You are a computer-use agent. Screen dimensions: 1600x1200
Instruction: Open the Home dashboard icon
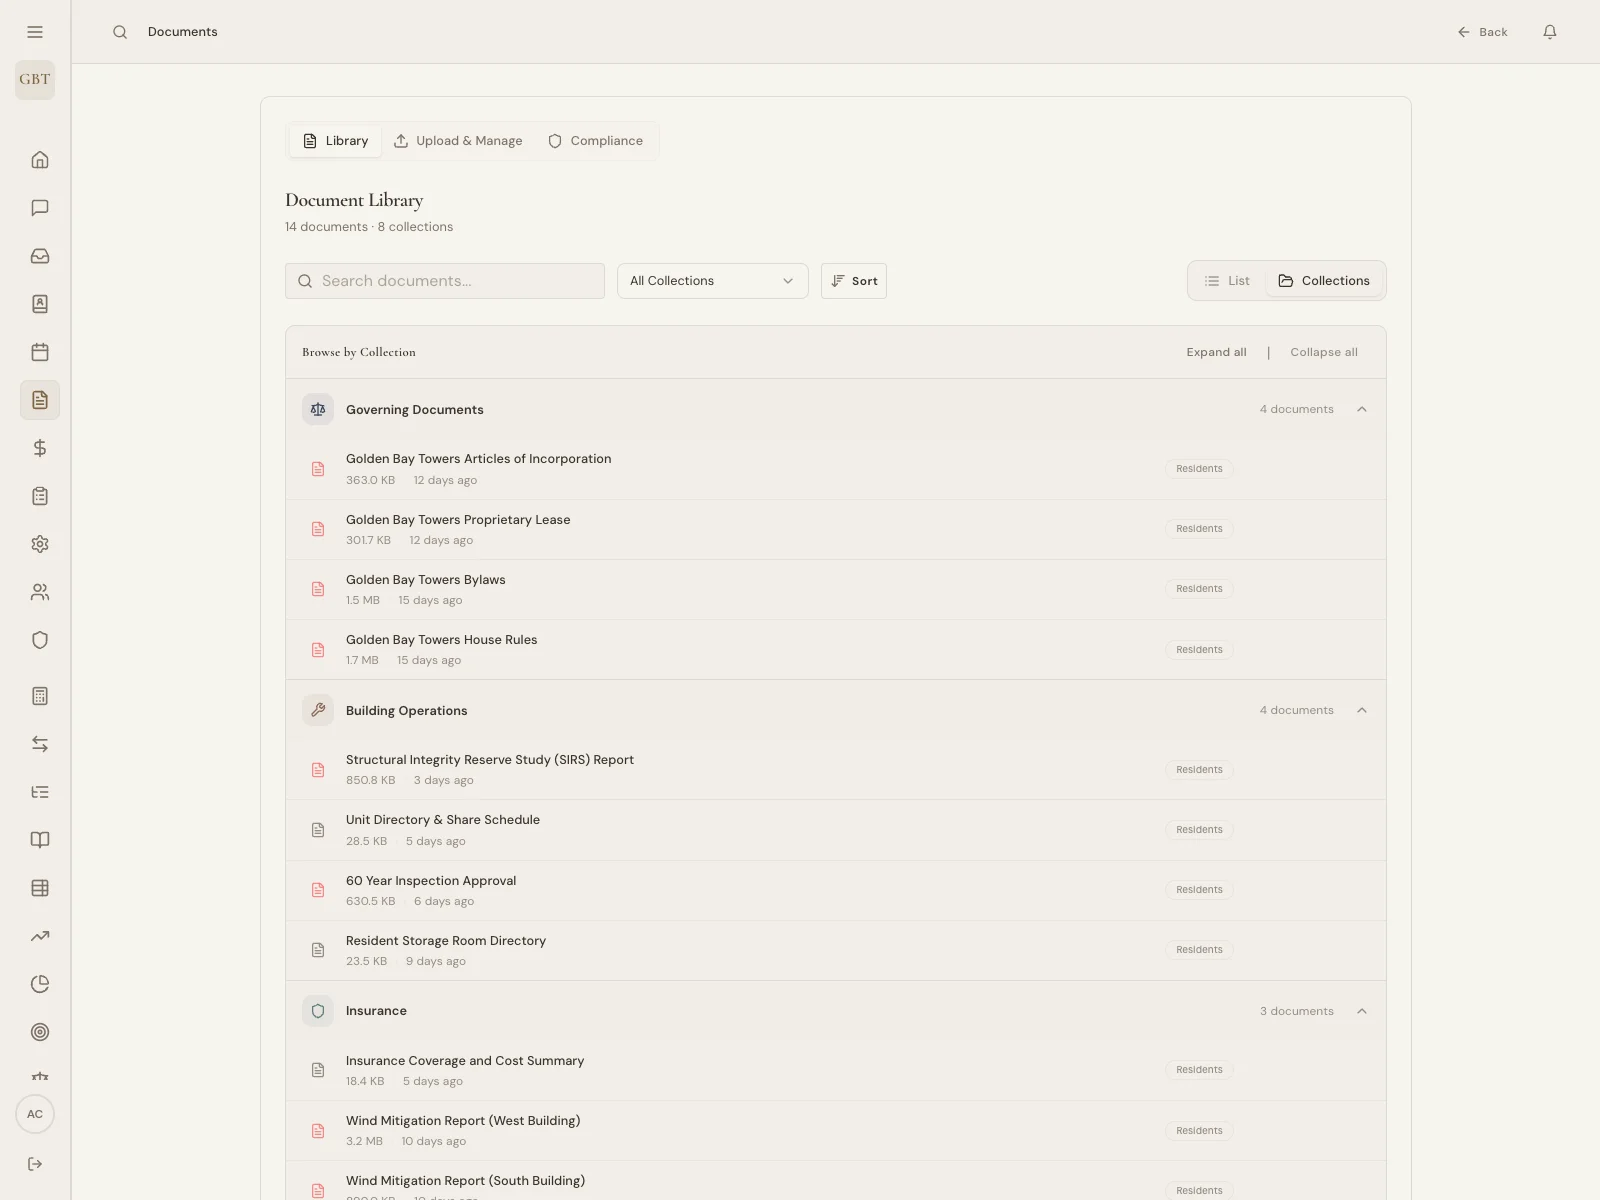pyautogui.click(x=40, y=159)
